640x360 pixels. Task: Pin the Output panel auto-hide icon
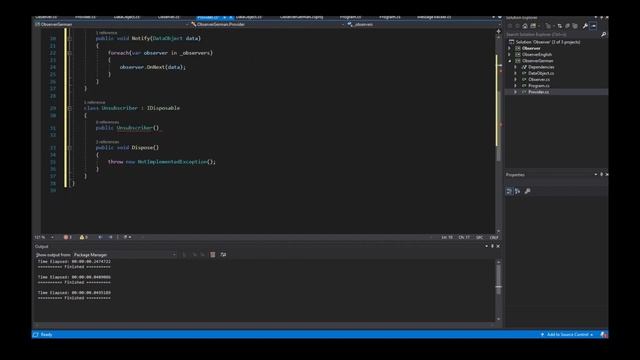click(x=492, y=246)
